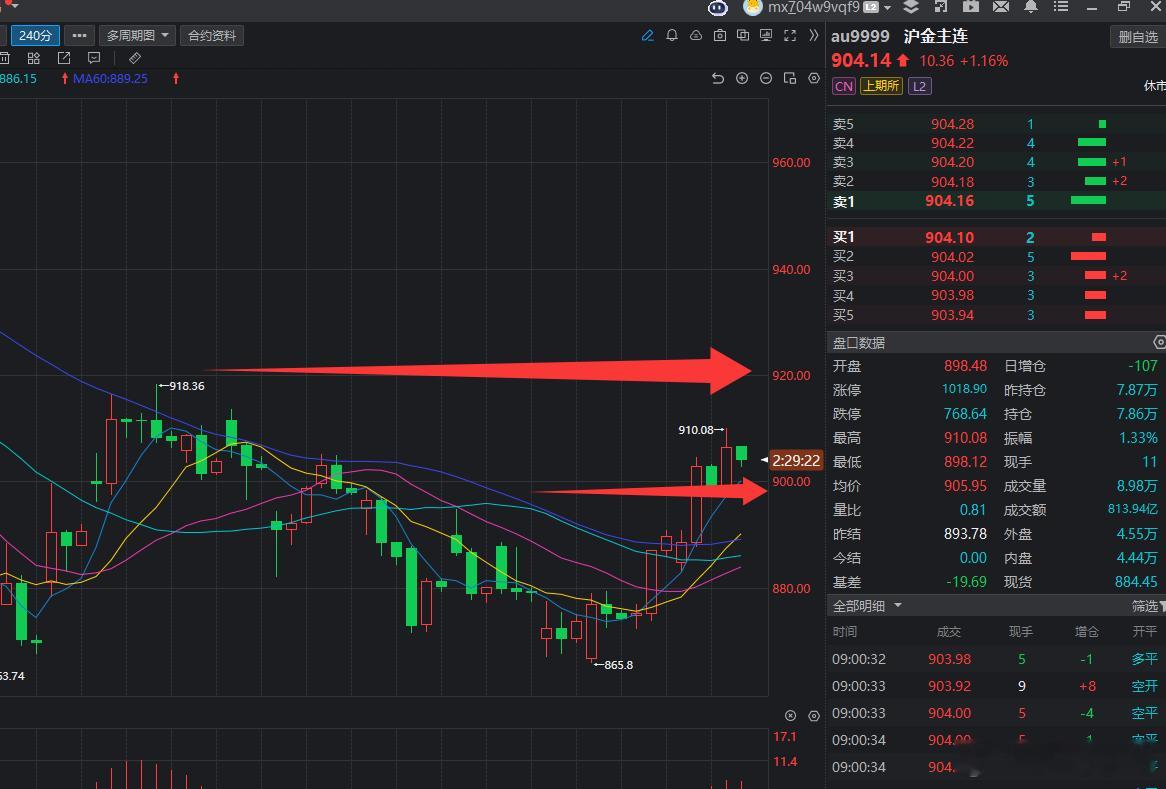The height and width of the screenshot is (789, 1166).
Task: Expand the 全部明细 dropdown arrow
Action: pyautogui.click(x=898, y=605)
